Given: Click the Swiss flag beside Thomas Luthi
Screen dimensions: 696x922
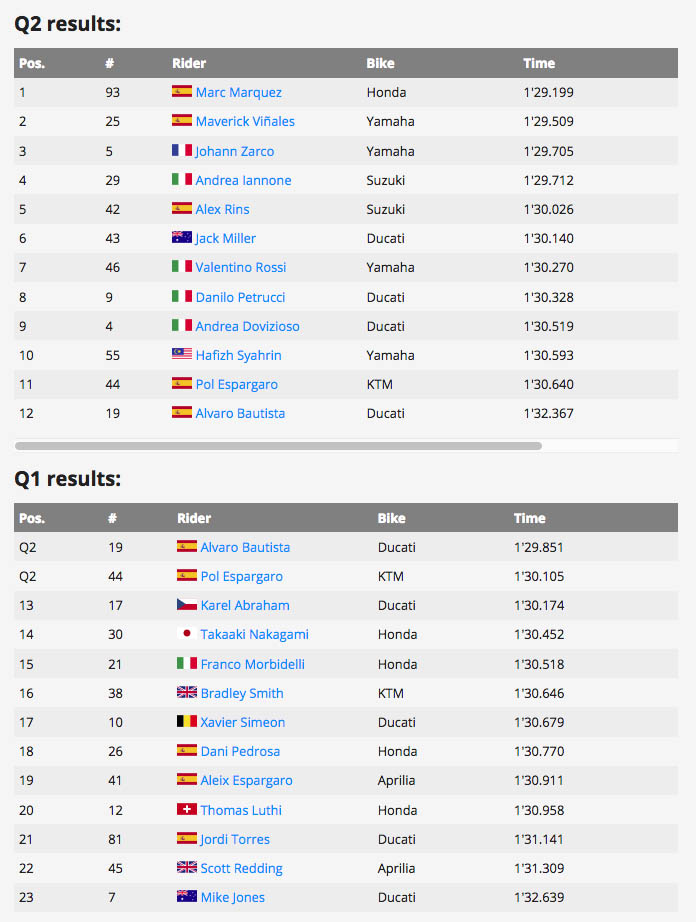Looking at the screenshot, I should click(x=186, y=809).
